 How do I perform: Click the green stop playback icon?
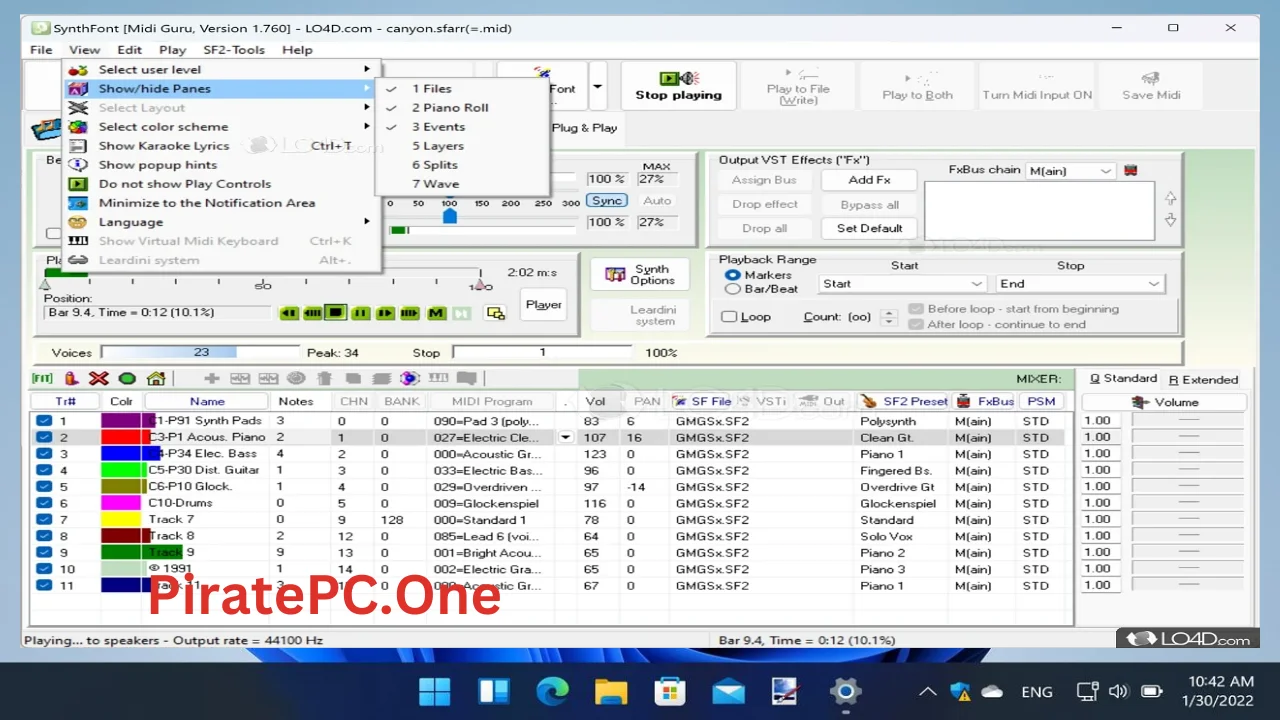pyautogui.click(x=336, y=313)
